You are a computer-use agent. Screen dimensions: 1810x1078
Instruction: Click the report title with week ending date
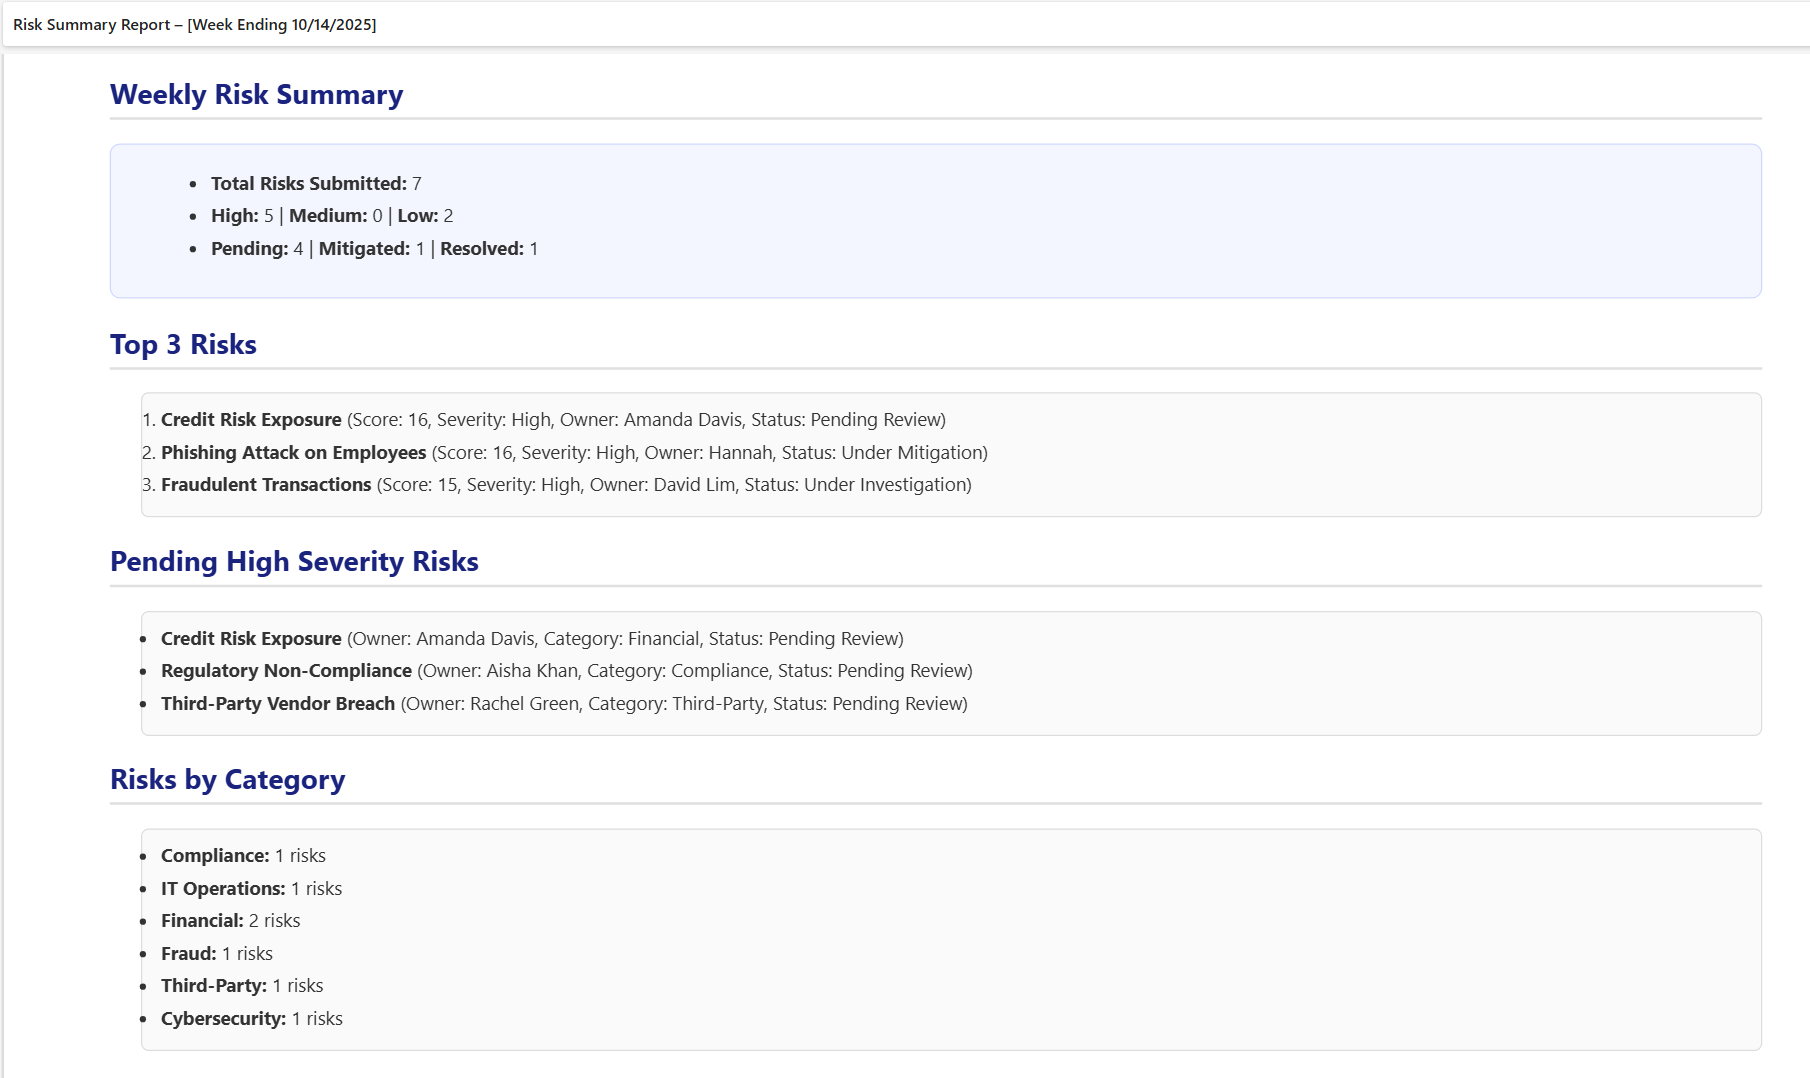(195, 25)
